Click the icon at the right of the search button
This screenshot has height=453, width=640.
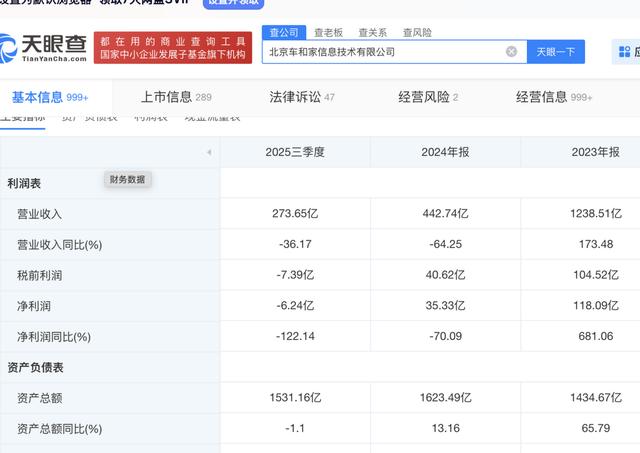pyautogui.click(x=626, y=51)
